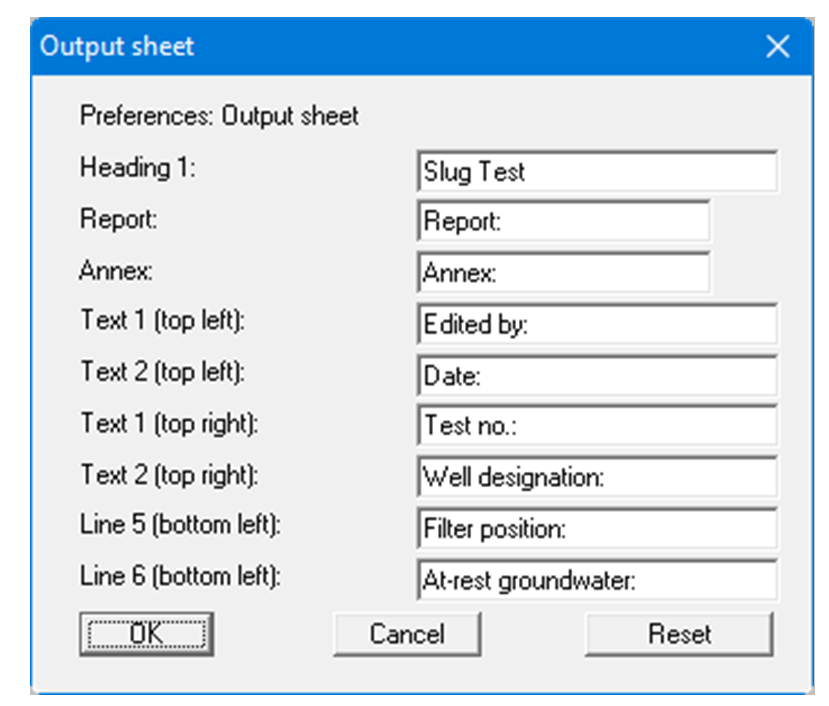Screen dimensions: 829x706
Task: Click the Cancel button
Action: tap(406, 632)
